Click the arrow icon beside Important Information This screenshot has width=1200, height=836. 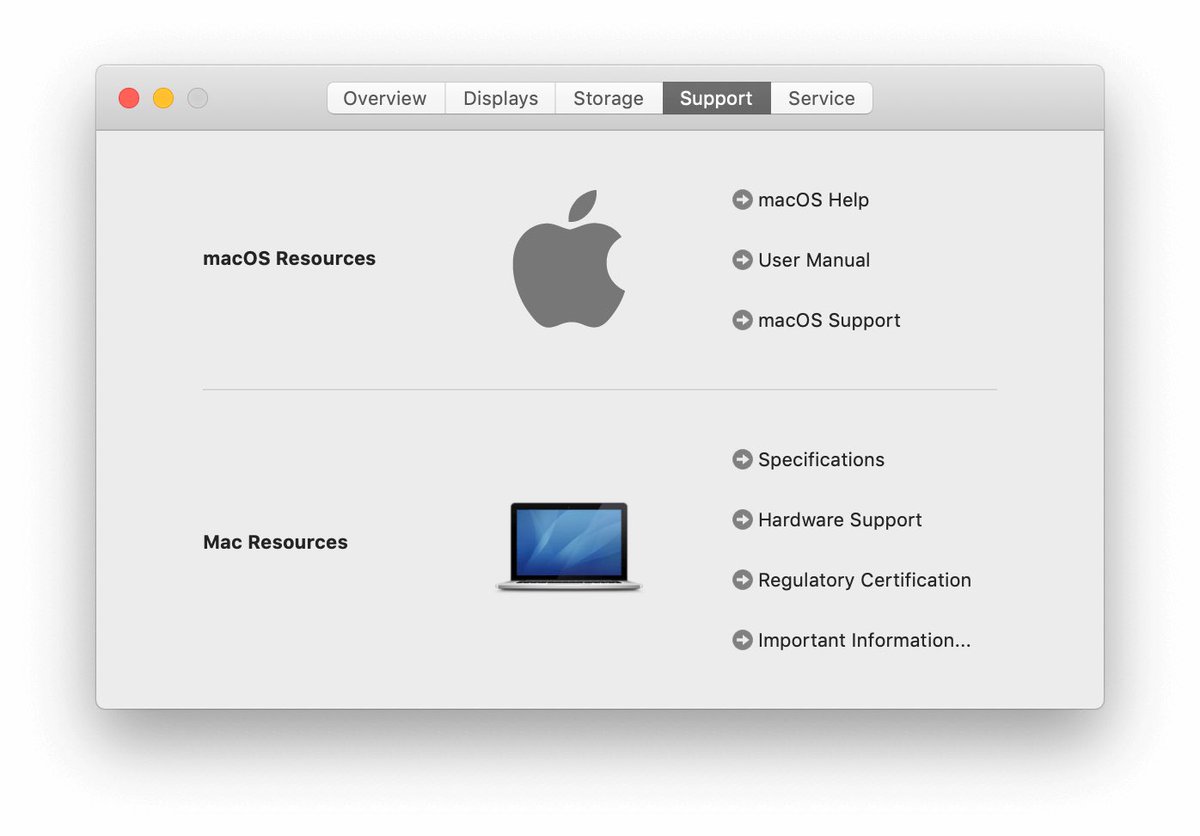pyautogui.click(x=742, y=640)
